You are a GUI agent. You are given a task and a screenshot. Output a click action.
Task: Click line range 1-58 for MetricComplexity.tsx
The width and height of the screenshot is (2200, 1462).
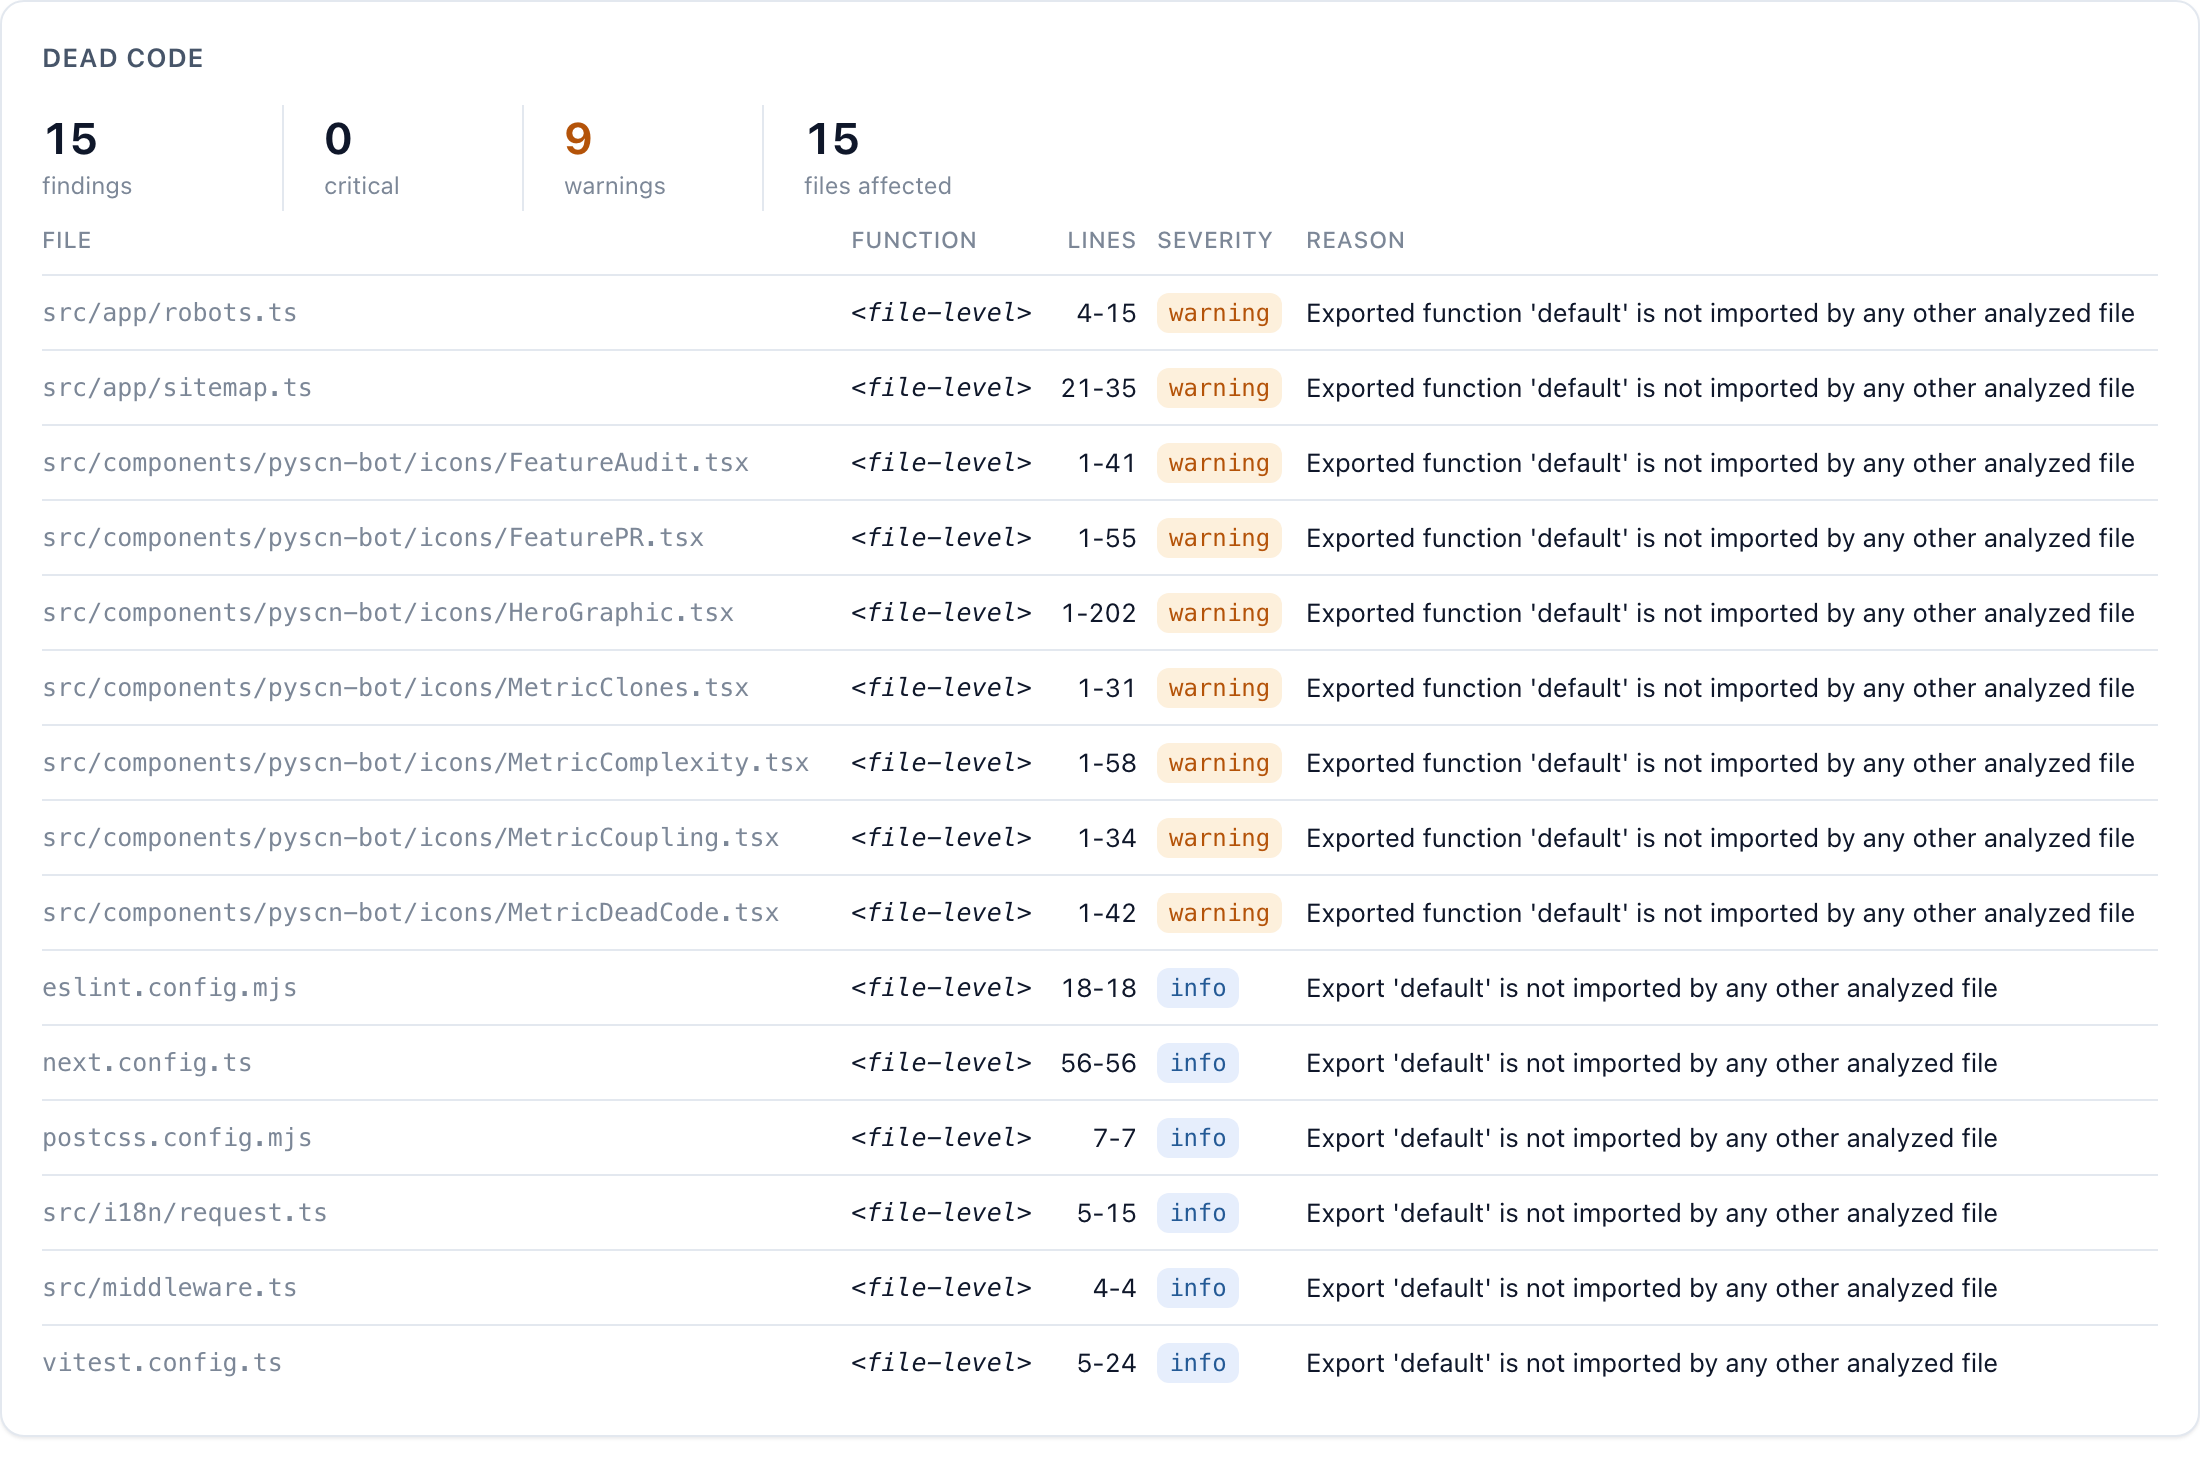click(x=1106, y=763)
